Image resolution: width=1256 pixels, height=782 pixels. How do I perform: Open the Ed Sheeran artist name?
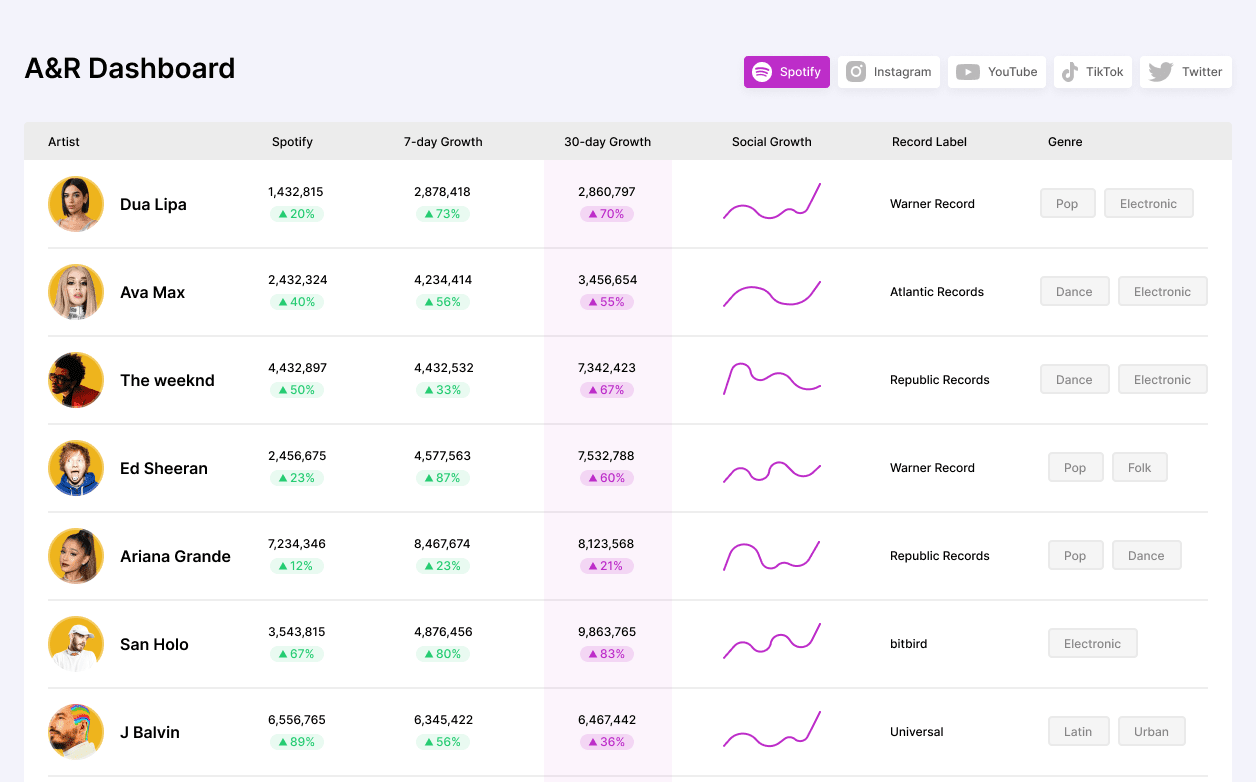click(164, 468)
